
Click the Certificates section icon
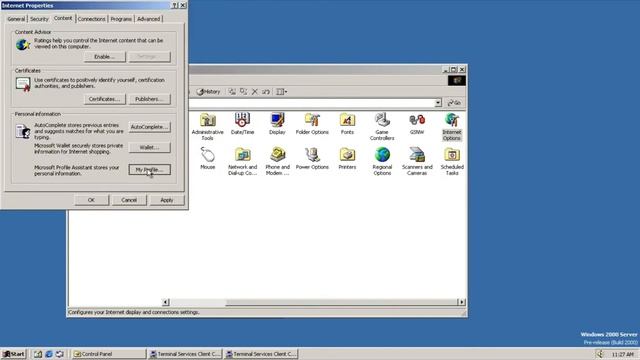[x=23, y=84]
